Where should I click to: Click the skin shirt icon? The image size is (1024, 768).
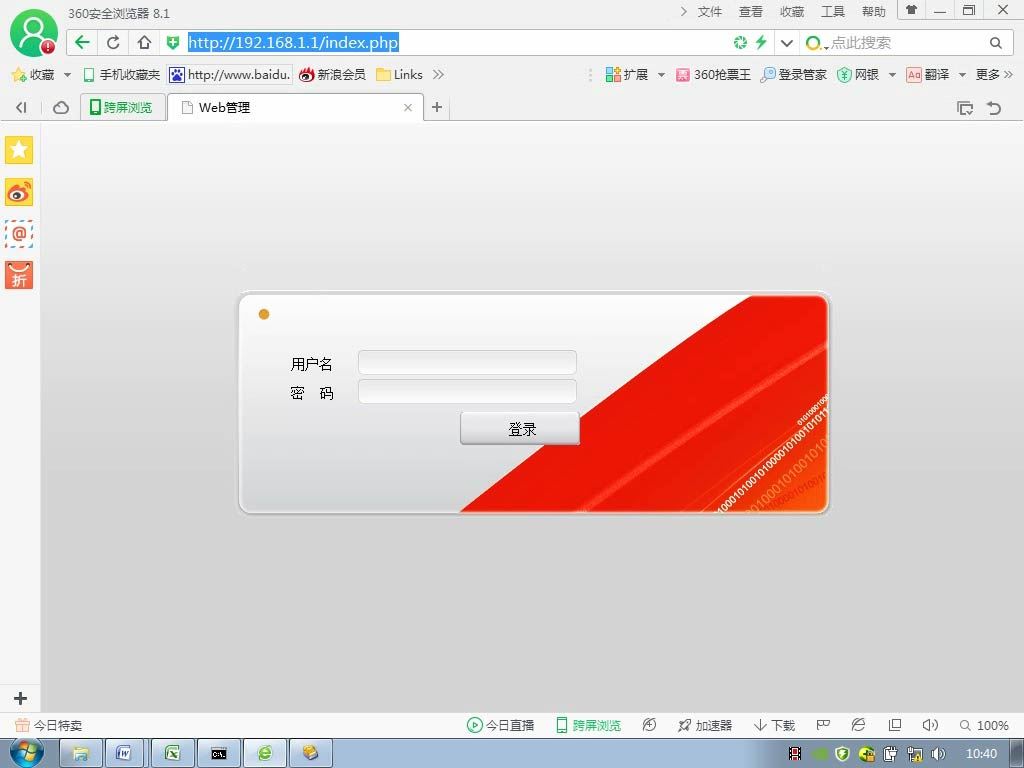point(912,10)
